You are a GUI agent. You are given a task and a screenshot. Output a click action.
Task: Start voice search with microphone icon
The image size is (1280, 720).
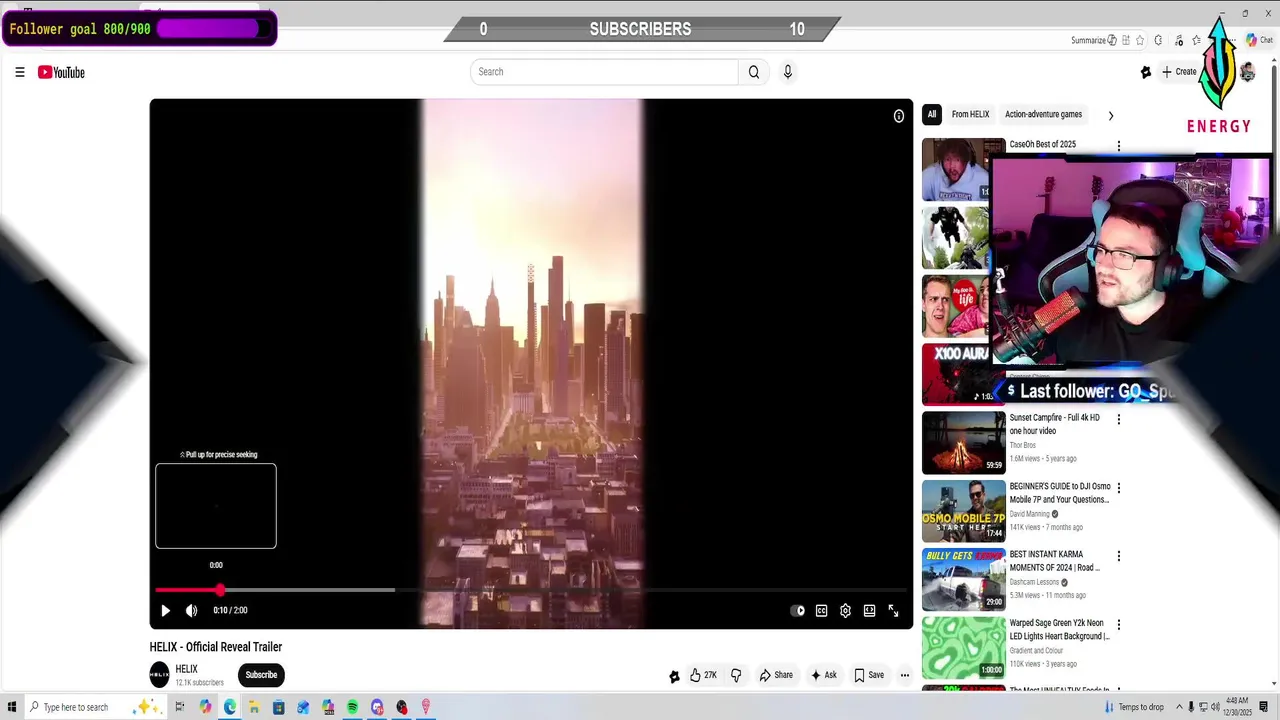(x=788, y=72)
